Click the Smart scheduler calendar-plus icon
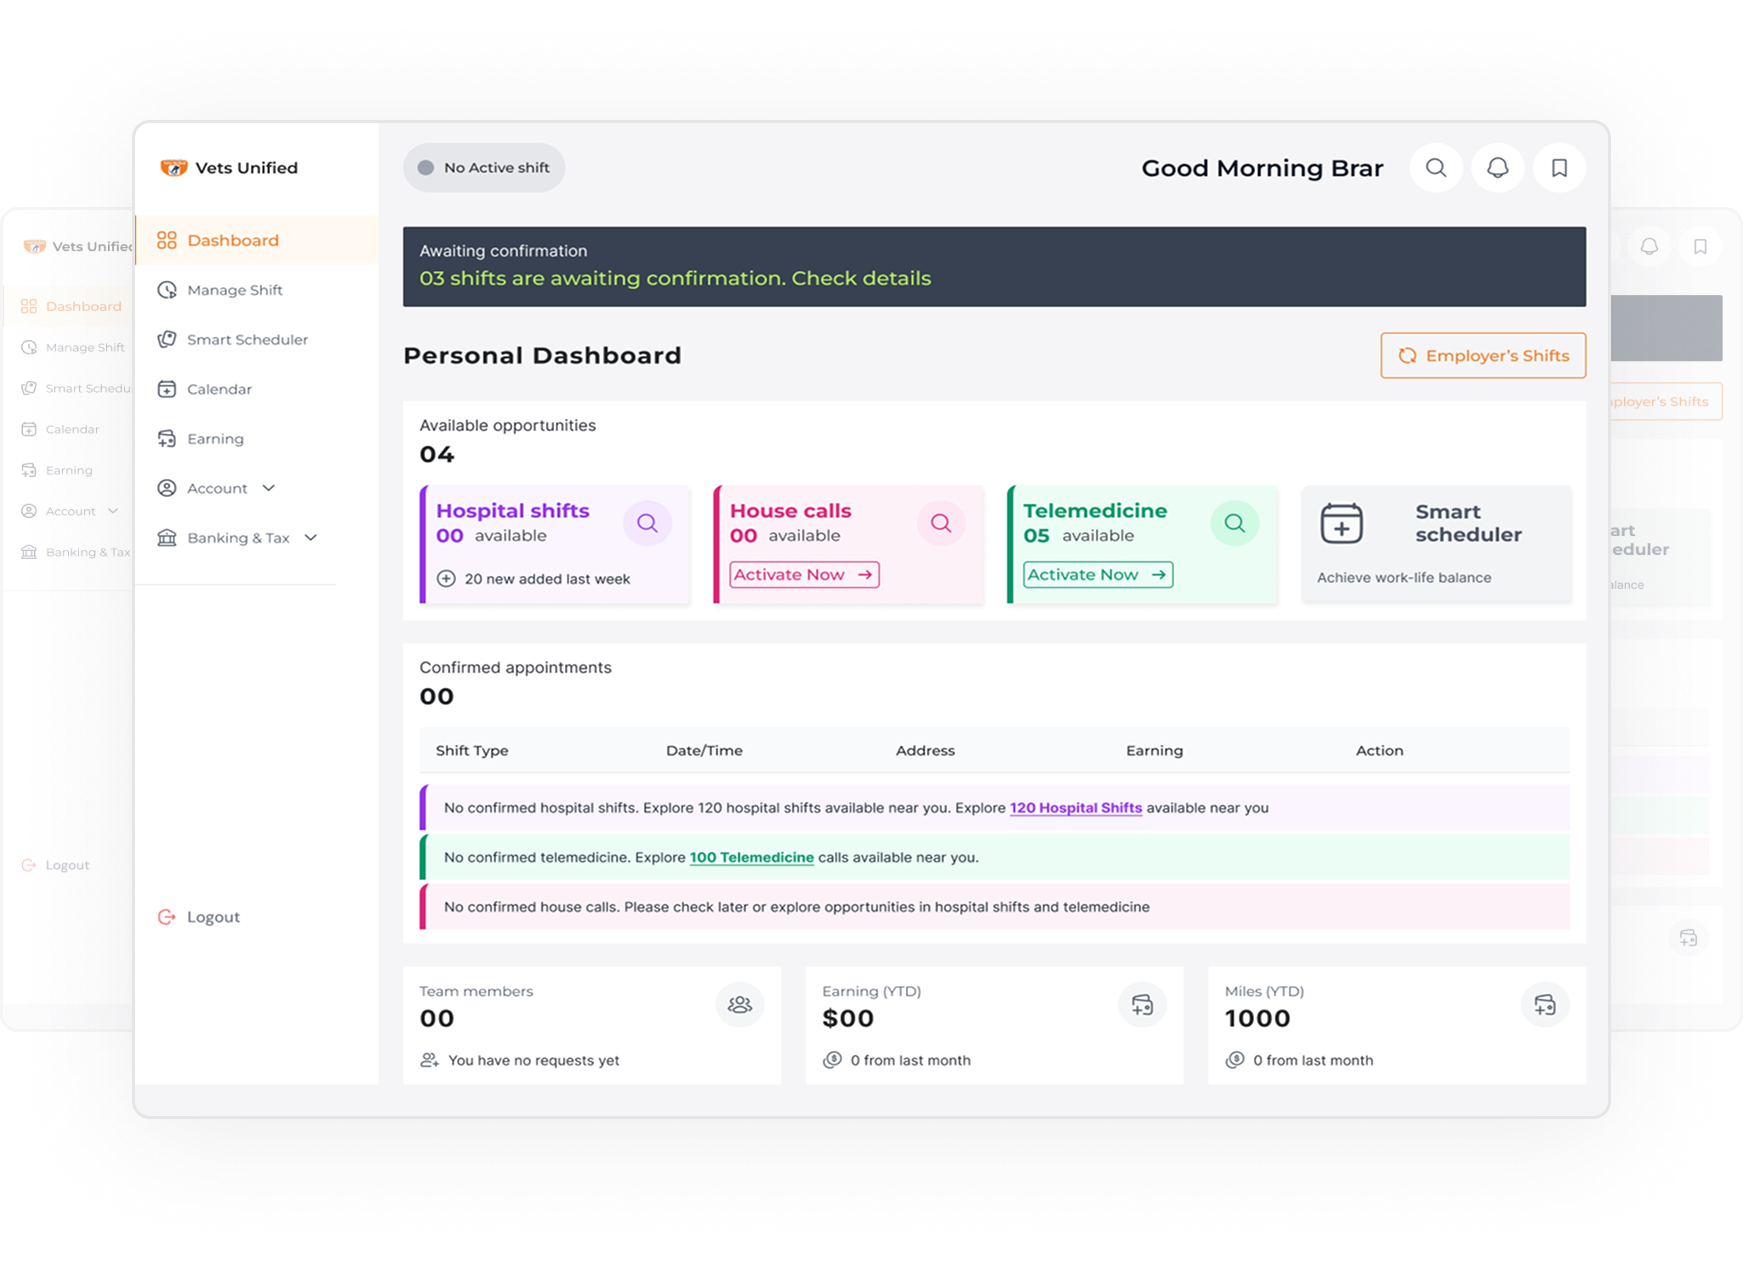Screen dimensions: 1743x1263 pos(1341,523)
